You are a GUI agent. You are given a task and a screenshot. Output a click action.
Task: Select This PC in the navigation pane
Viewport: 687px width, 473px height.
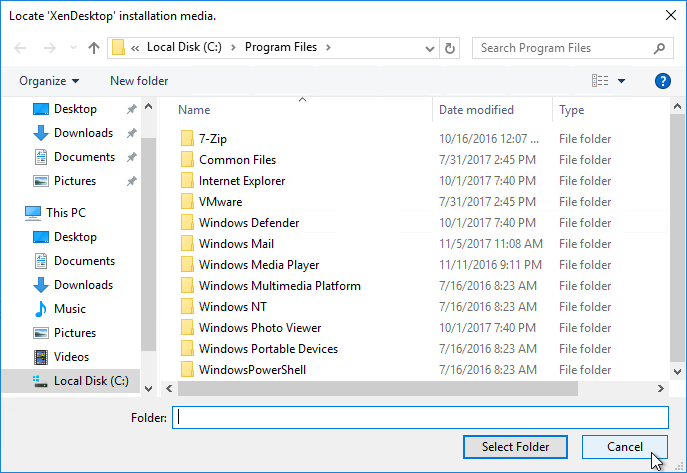coord(66,213)
